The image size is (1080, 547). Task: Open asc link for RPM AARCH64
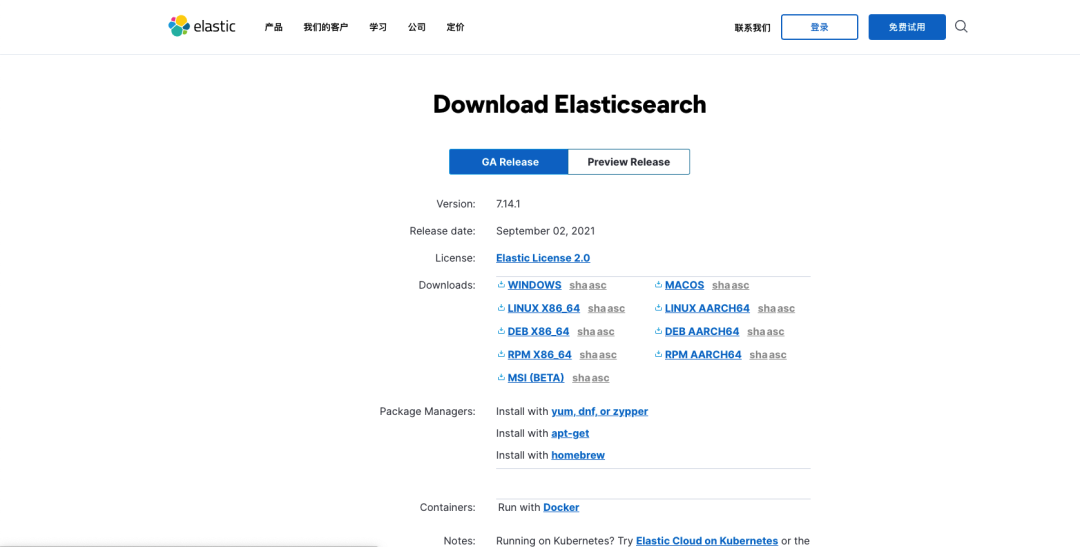778,355
